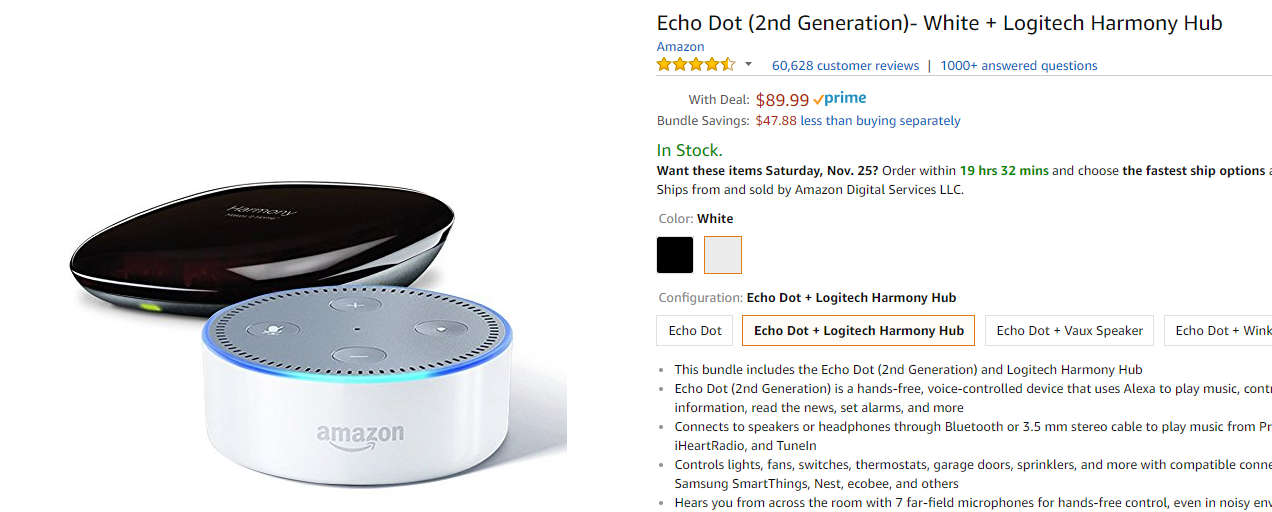The width and height of the screenshot is (1272, 512).
Task: Select the partially visible Echo Dot + Wink option
Action: tap(1222, 331)
